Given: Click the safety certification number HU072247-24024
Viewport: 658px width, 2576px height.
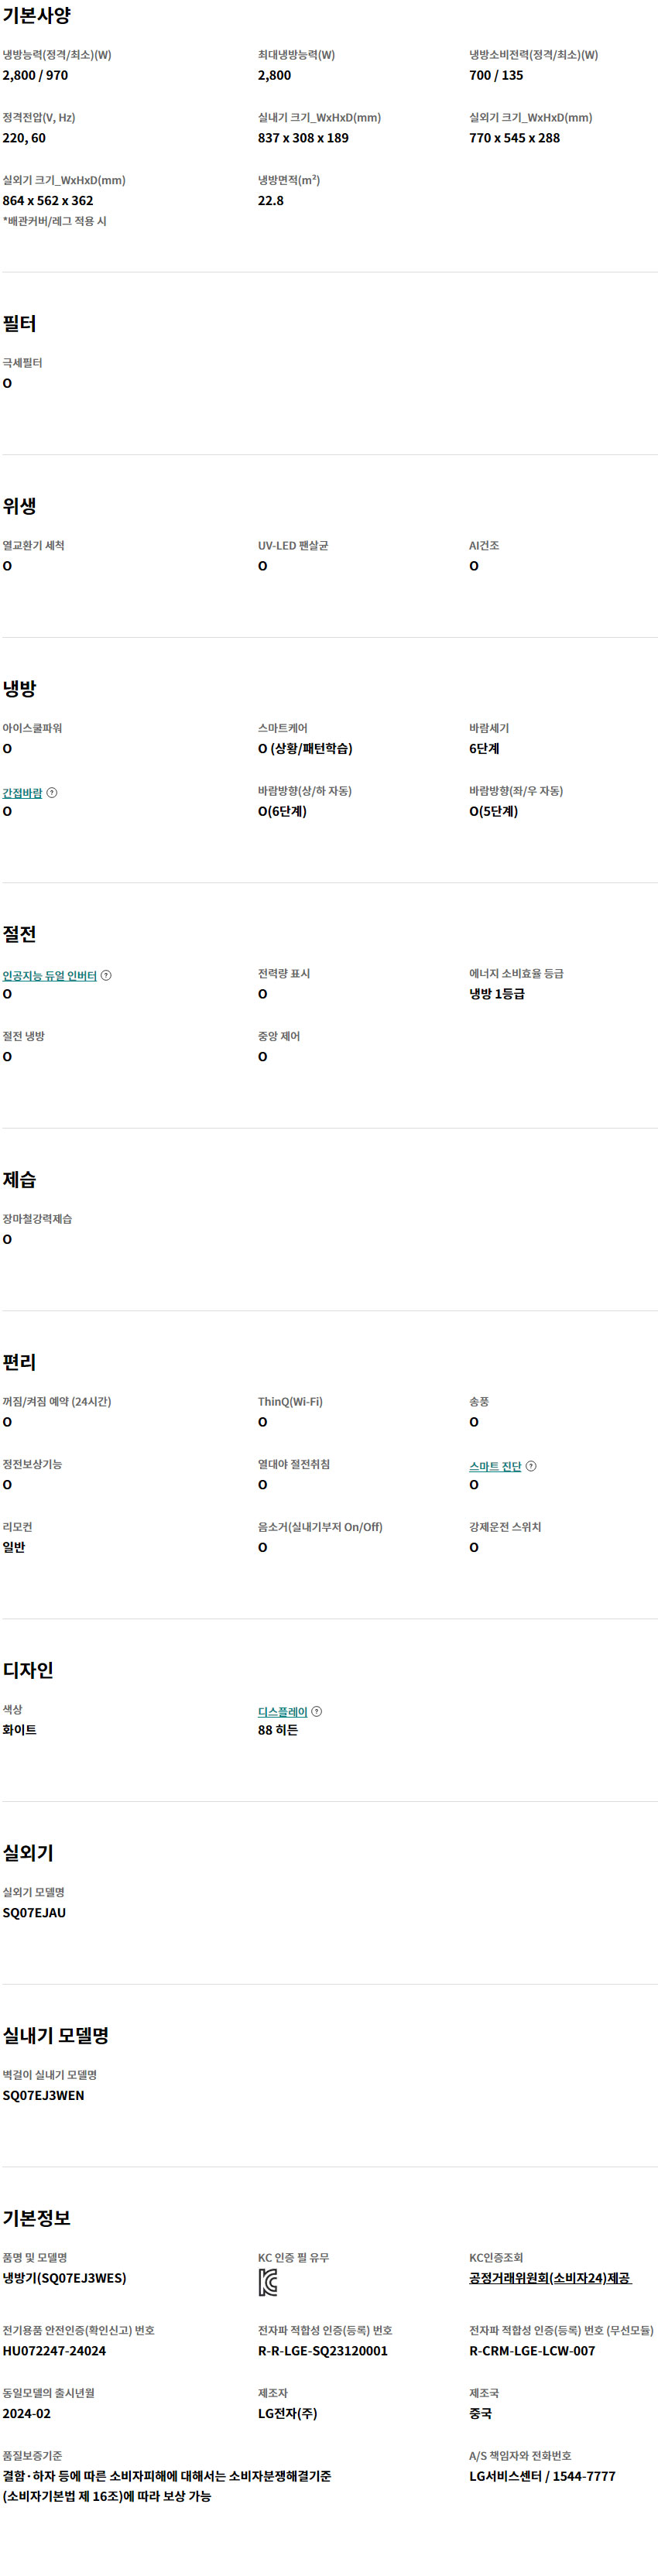Looking at the screenshot, I should coord(54,2351).
